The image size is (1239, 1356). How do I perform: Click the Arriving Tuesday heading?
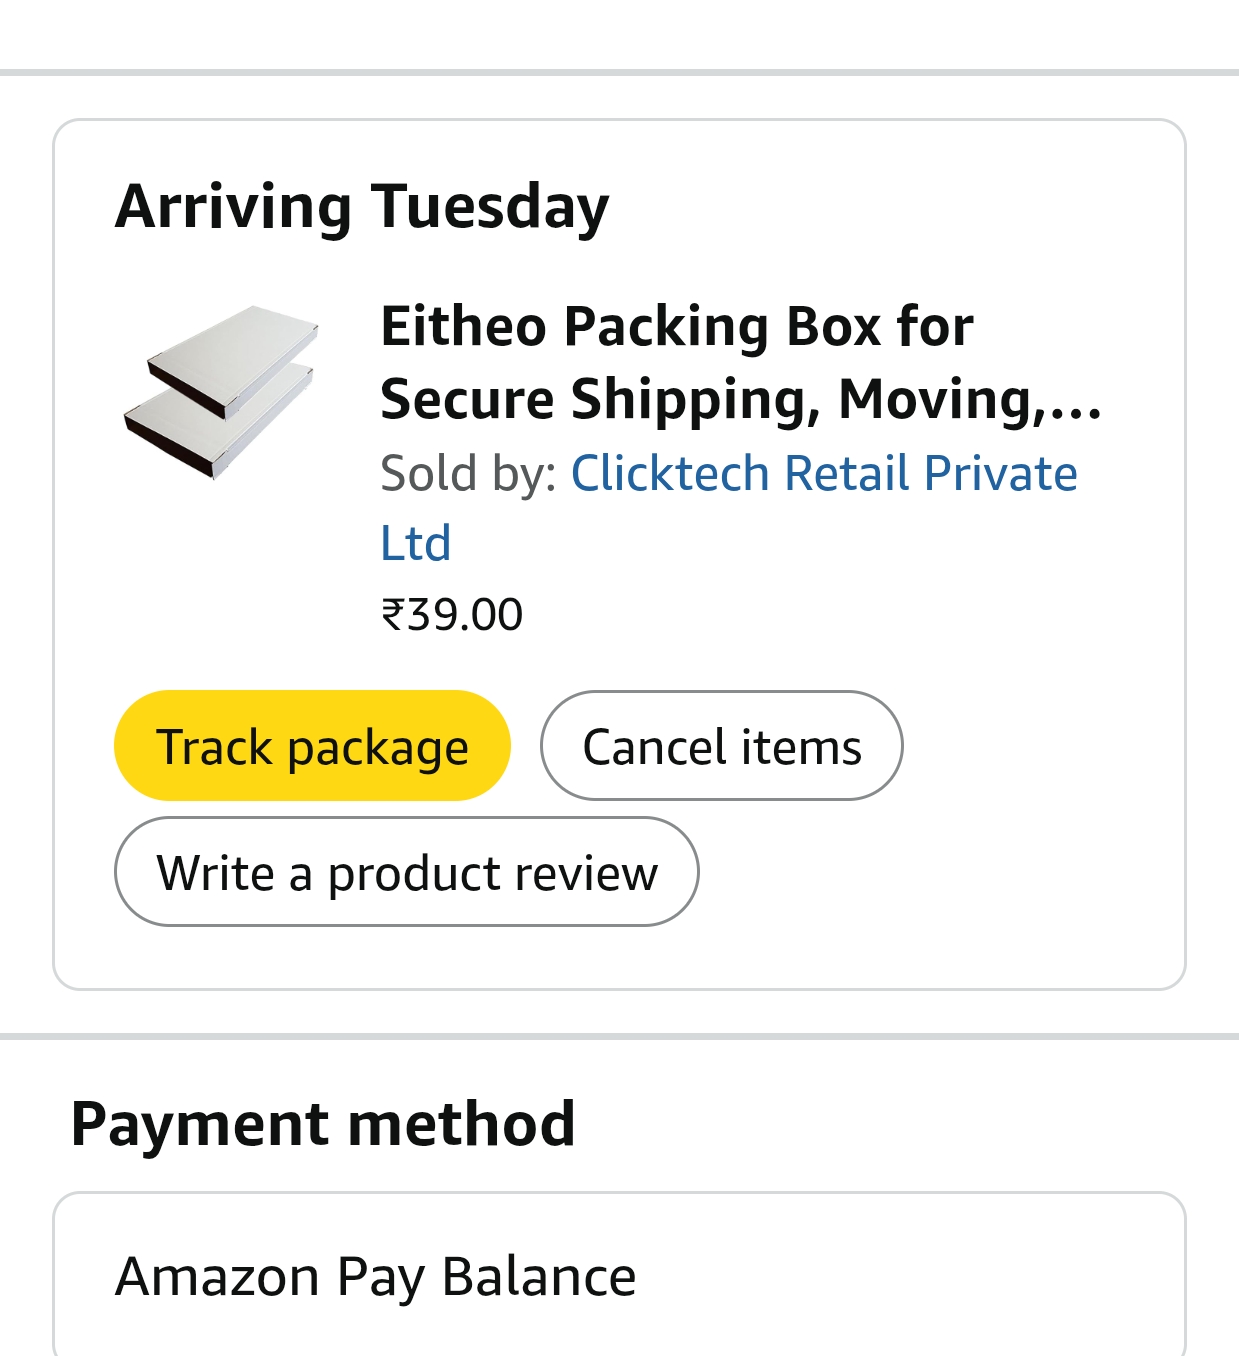tap(362, 206)
